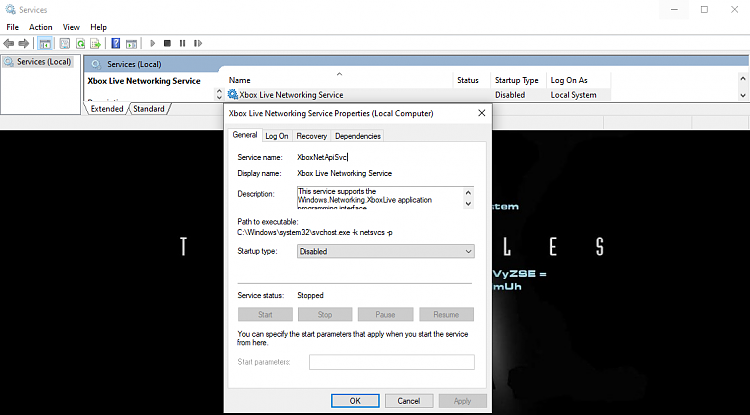Click the Path to executable svchost.exe text
750x415 pixels.
(x=315, y=233)
